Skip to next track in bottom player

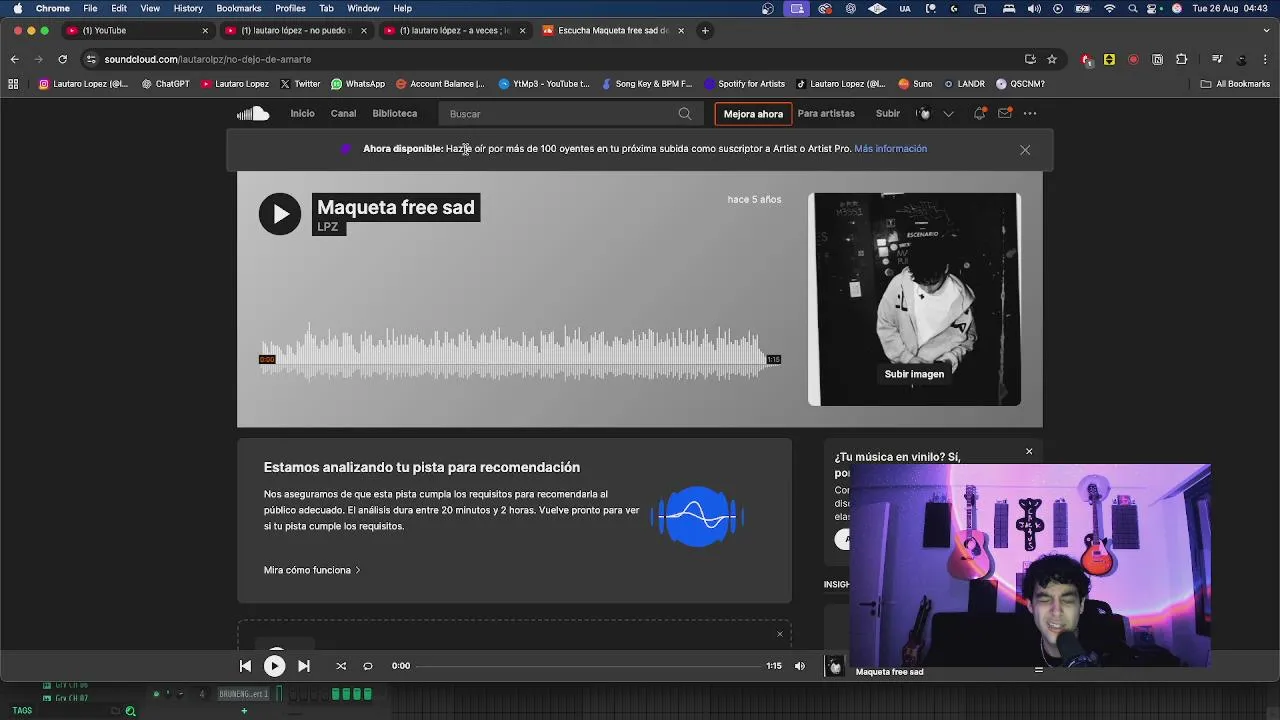(x=304, y=666)
